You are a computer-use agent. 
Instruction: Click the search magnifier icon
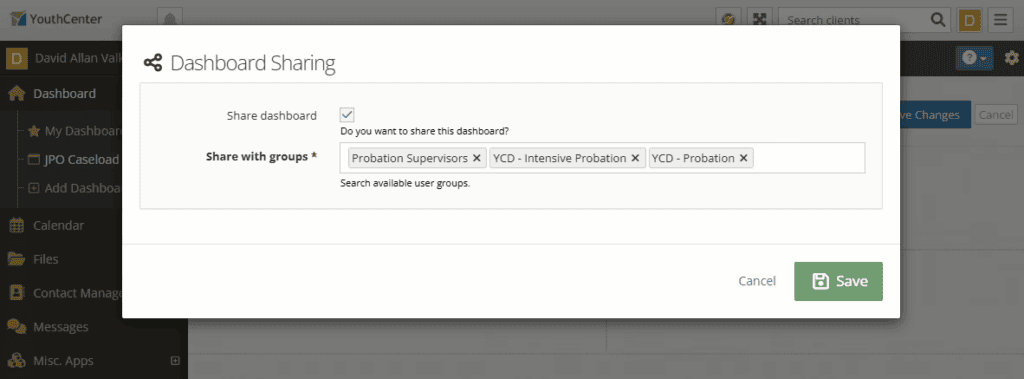(x=938, y=20)
